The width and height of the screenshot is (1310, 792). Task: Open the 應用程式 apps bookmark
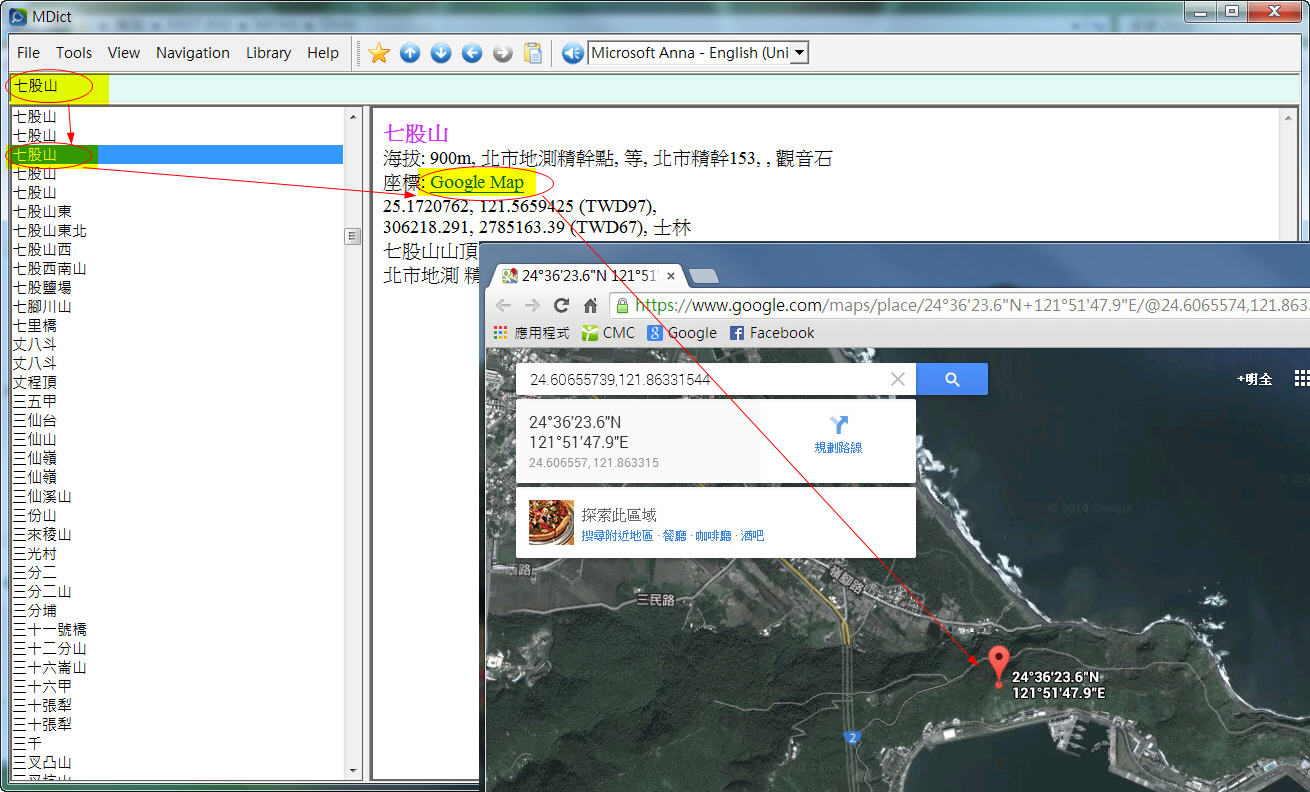532,333
